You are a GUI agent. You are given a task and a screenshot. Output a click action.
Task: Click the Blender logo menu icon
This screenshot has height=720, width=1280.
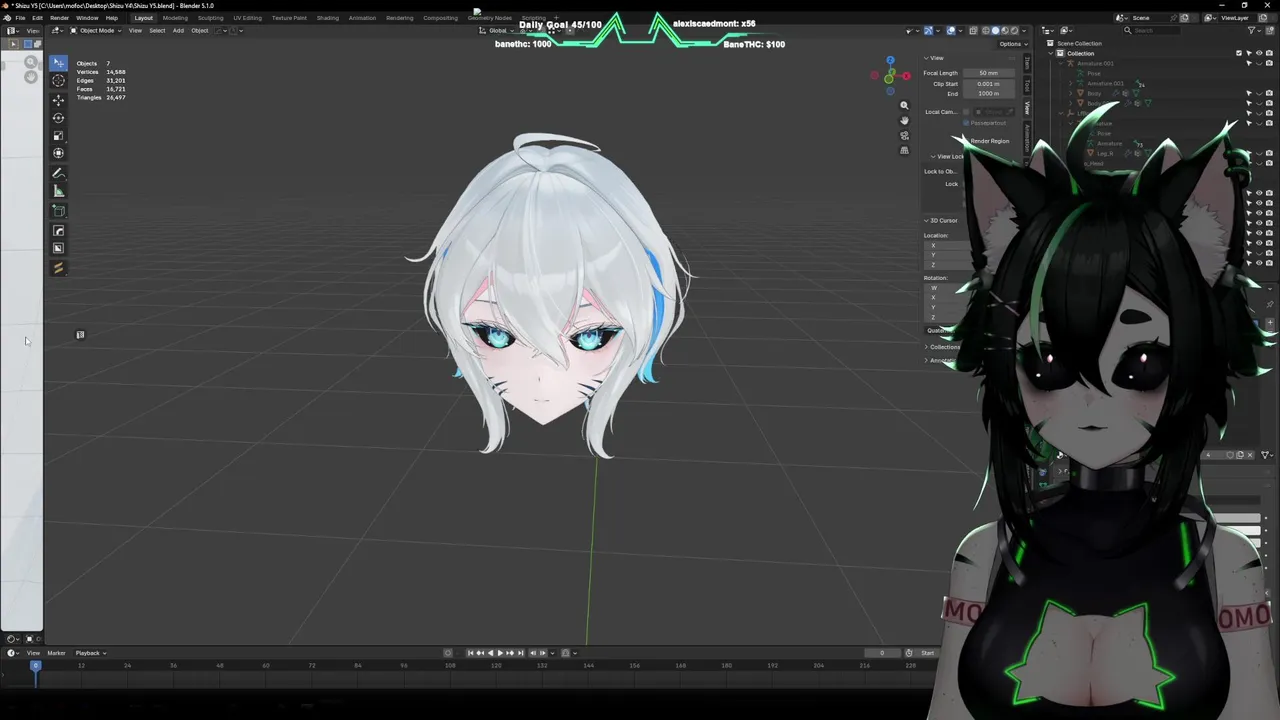coord(6,18)
